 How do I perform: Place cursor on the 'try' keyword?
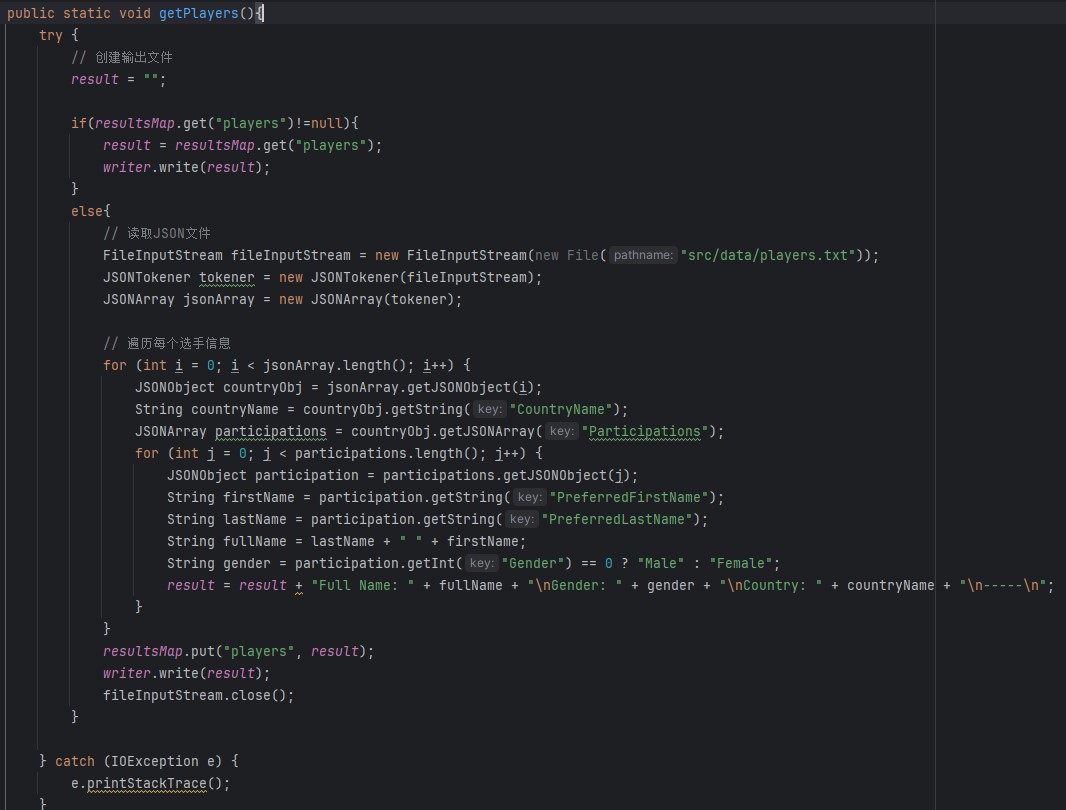(51, 35)
